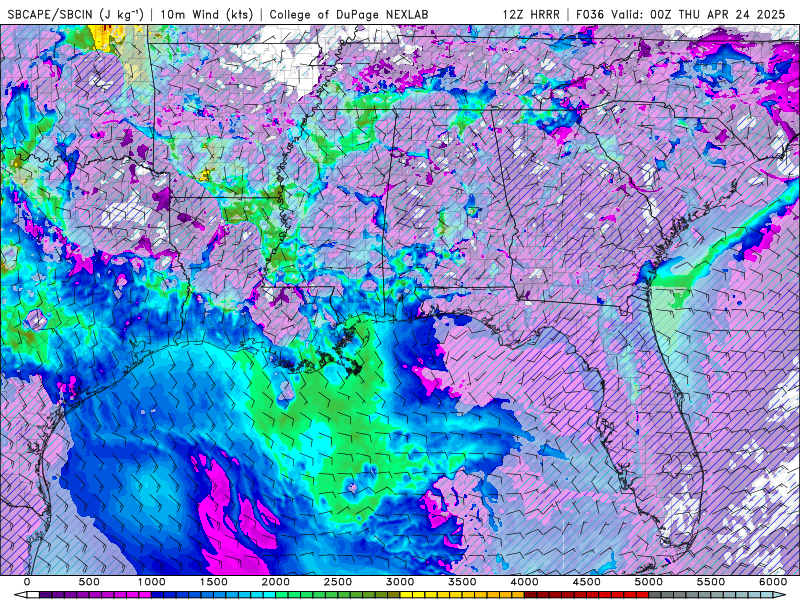Click the 500 label on the color scale
800x600 pixels.
click(x=89, y=582)
